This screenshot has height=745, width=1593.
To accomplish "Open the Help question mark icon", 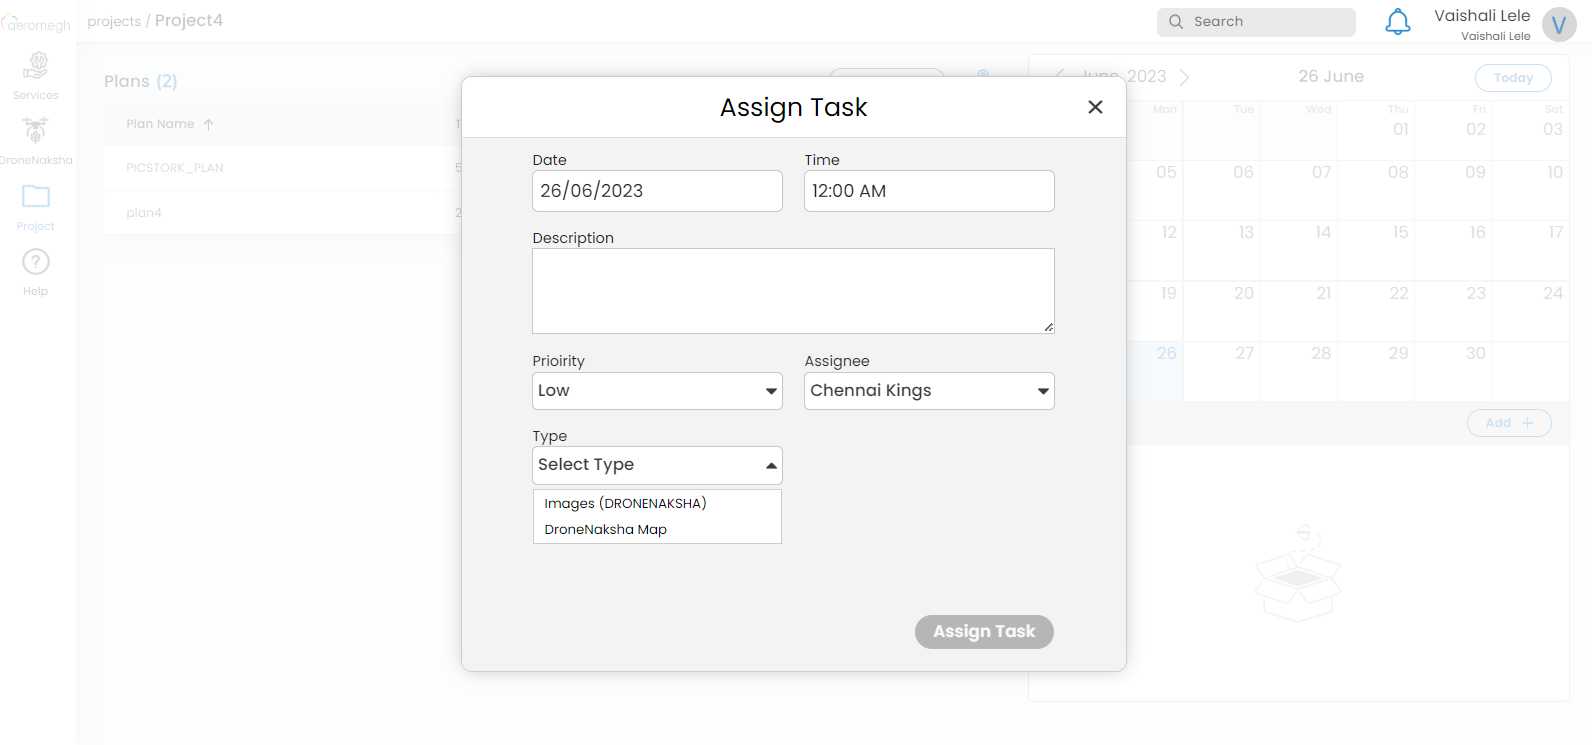I will pyautogui.click(x=36, y=262).
